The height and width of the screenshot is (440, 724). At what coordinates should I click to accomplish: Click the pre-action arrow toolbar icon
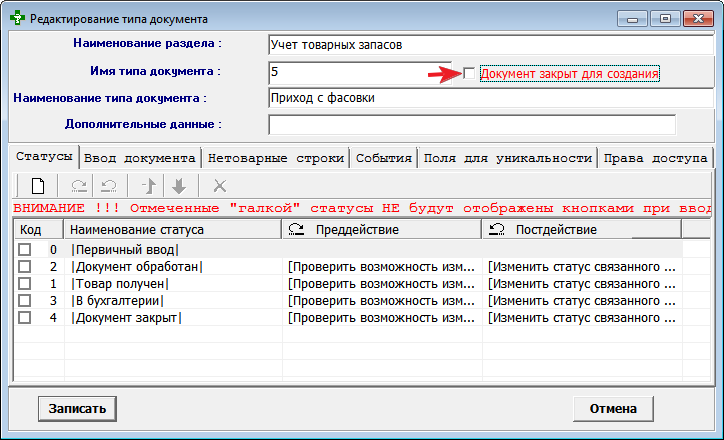pos(79,186)
